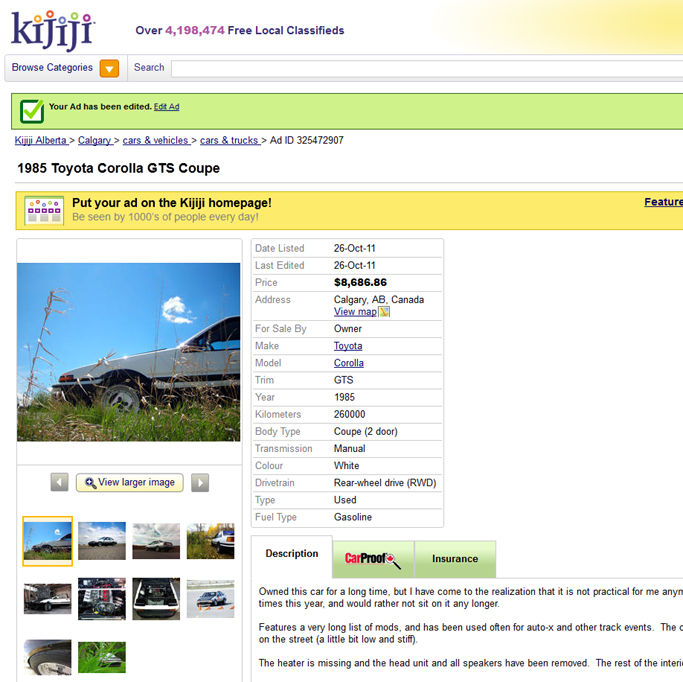This screenshot has width=683, height=682.
Task: Click the Kijiji homepage promo calendar icon
Action: 44,210
